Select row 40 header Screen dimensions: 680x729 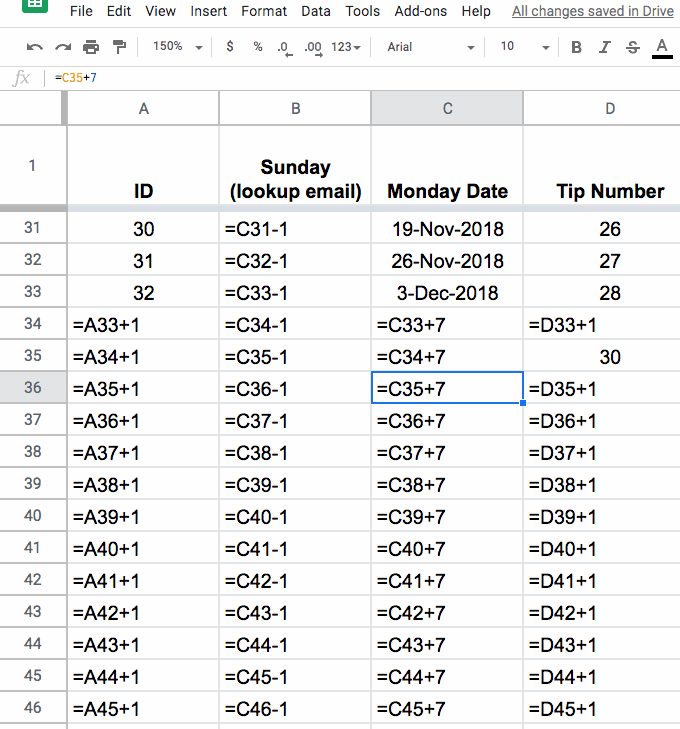[x=33, y=516]
